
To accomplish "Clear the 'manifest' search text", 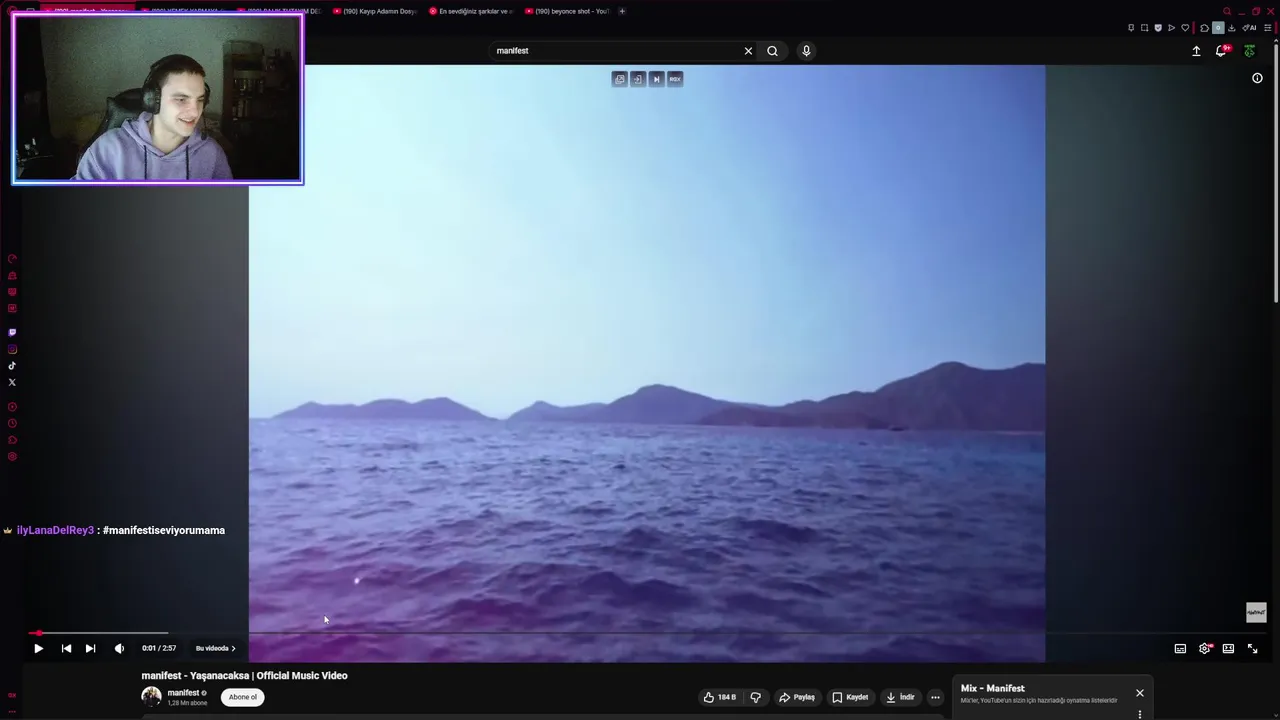I will coord(748,51).
